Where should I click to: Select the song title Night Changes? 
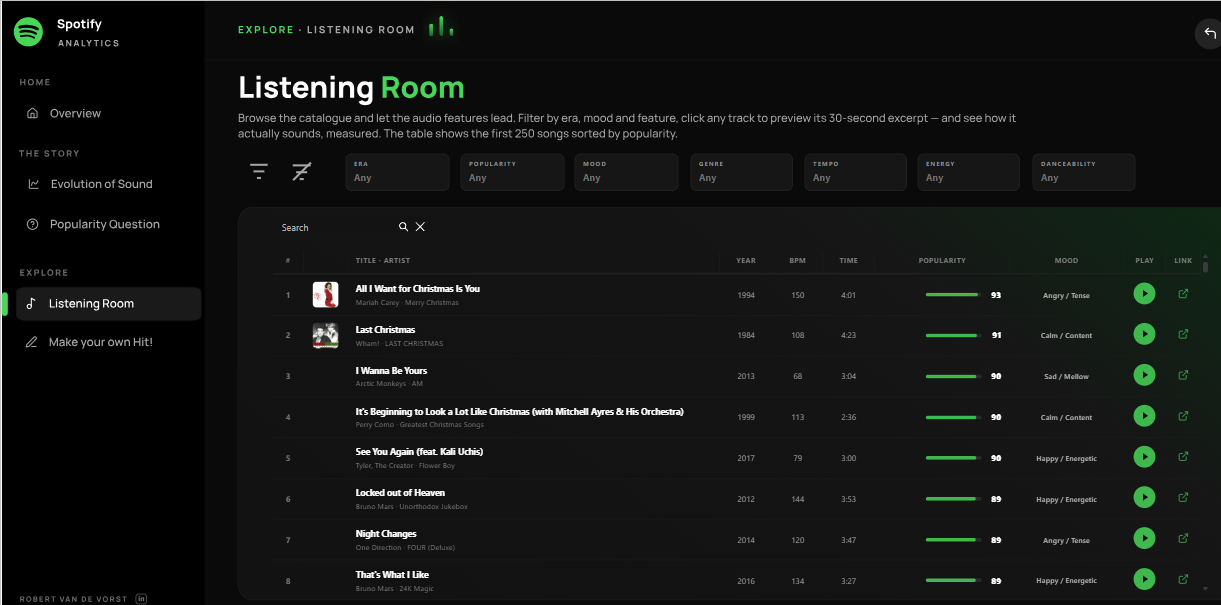(x=386, y=533)
